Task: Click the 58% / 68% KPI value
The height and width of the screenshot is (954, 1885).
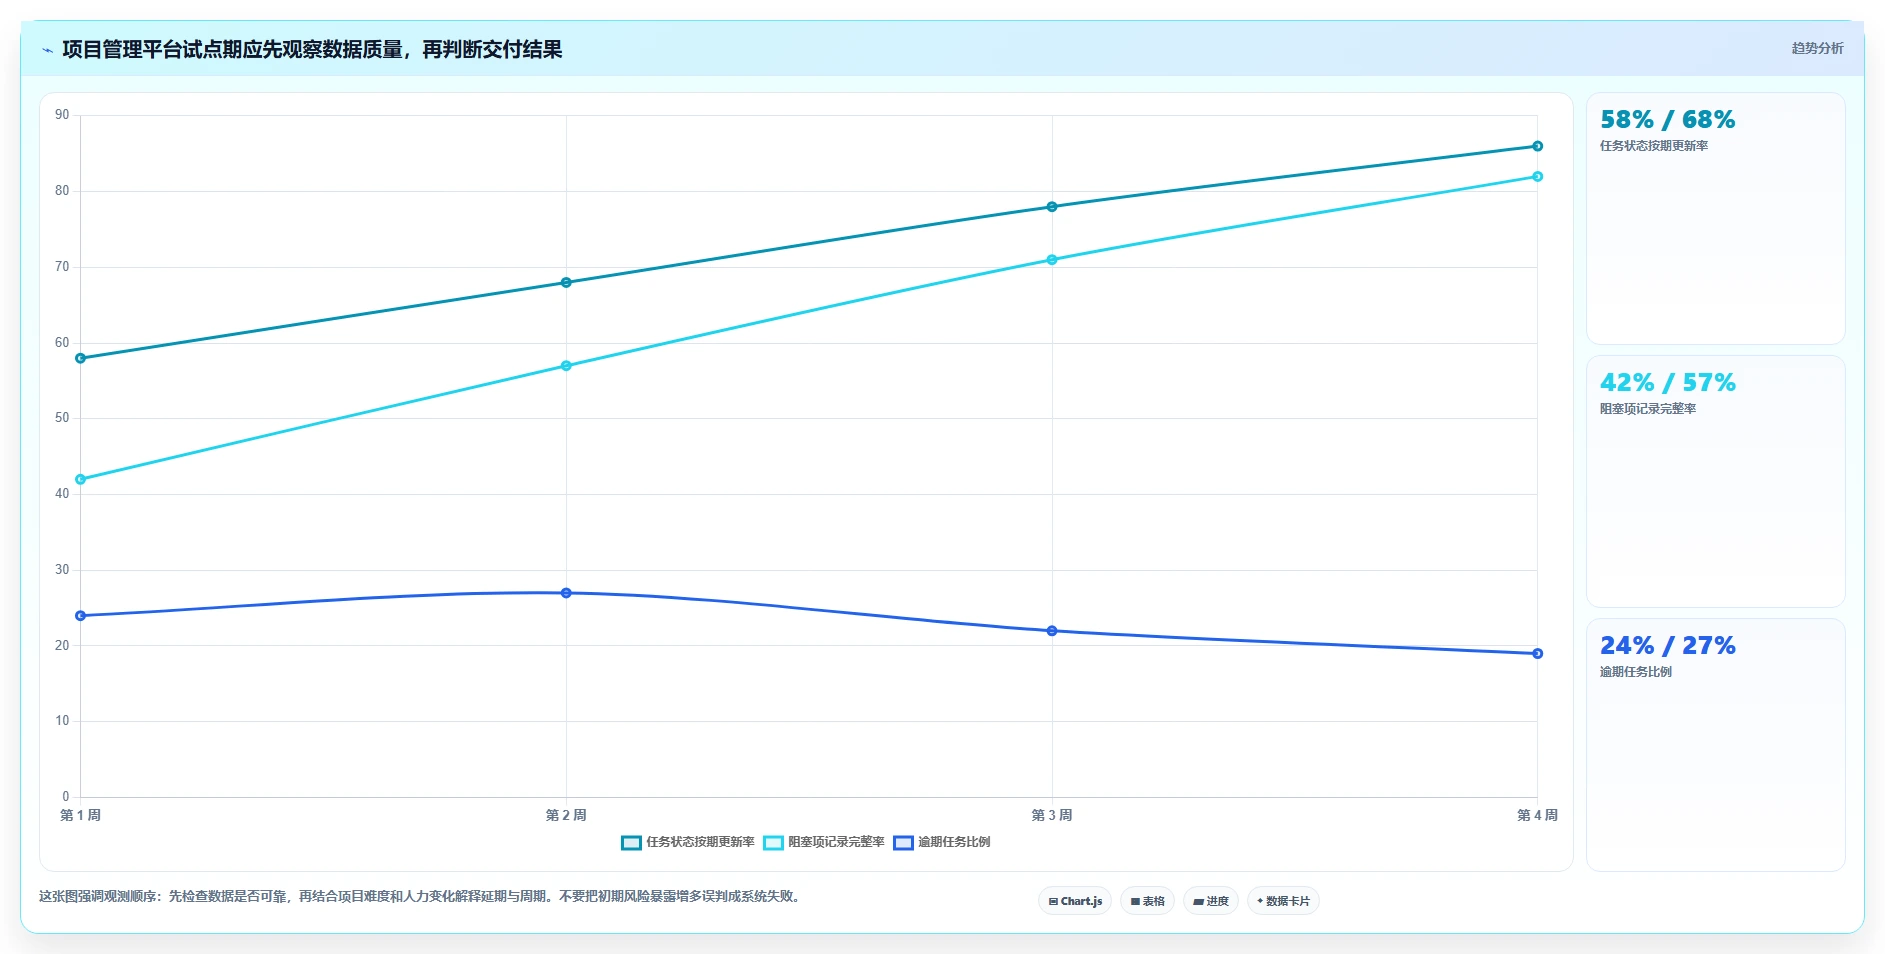Action: 1667,120
